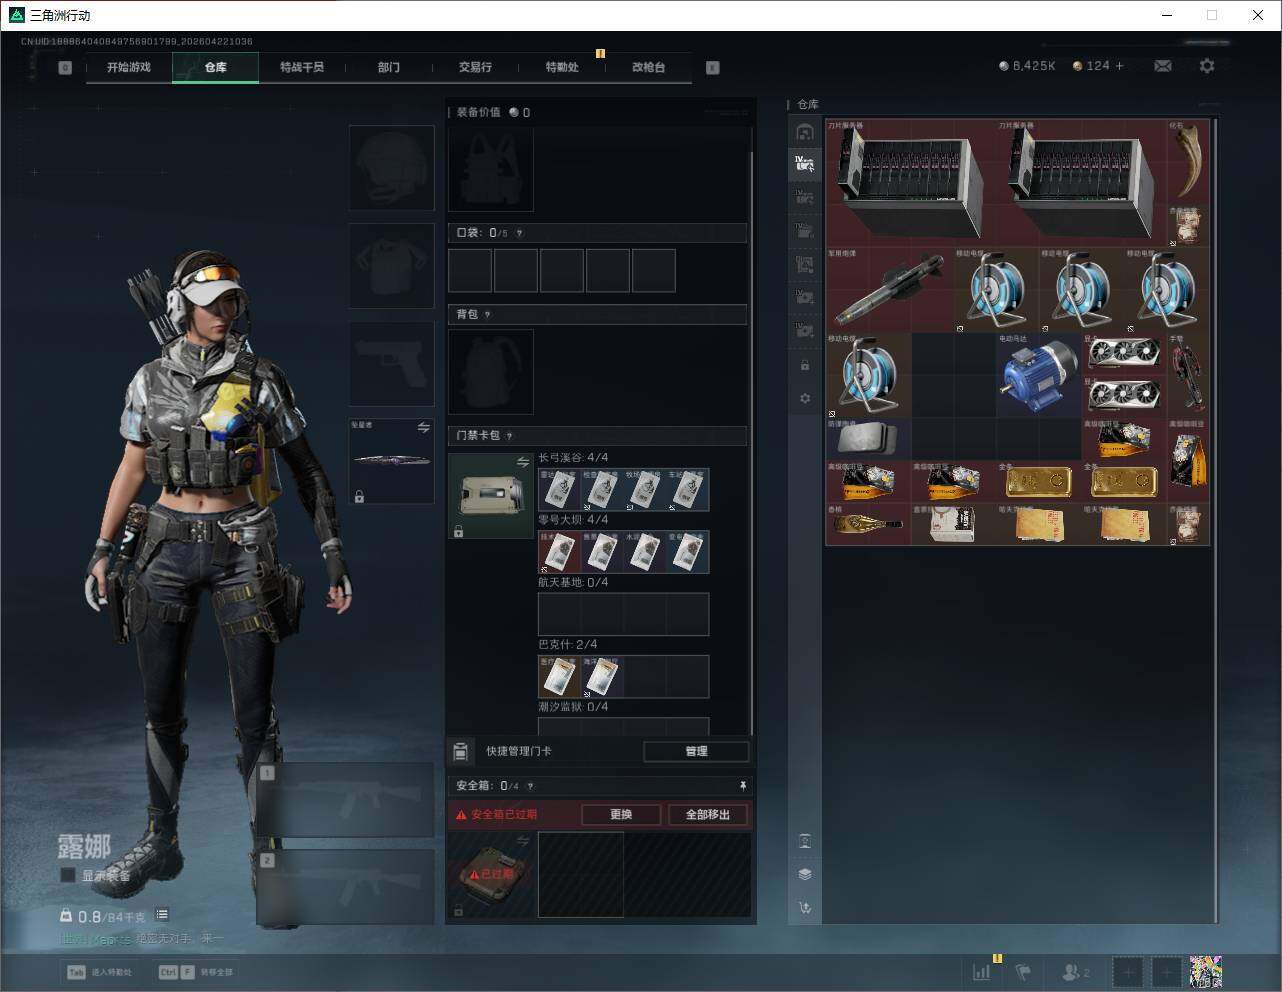Click the 快捷管理门卡 card icon
This screenshot has height=992, width=1282.
pyautogui.click(x=461, y=751)
